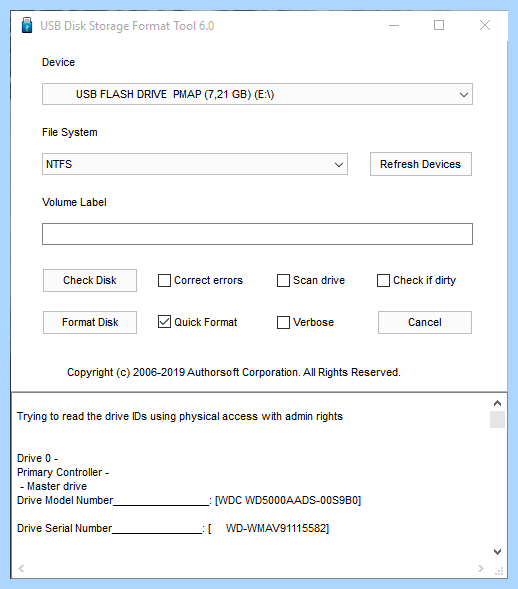Screen dimensions: 518x589
Task: Maximize the Format Tool window
Action: [439, 26]
